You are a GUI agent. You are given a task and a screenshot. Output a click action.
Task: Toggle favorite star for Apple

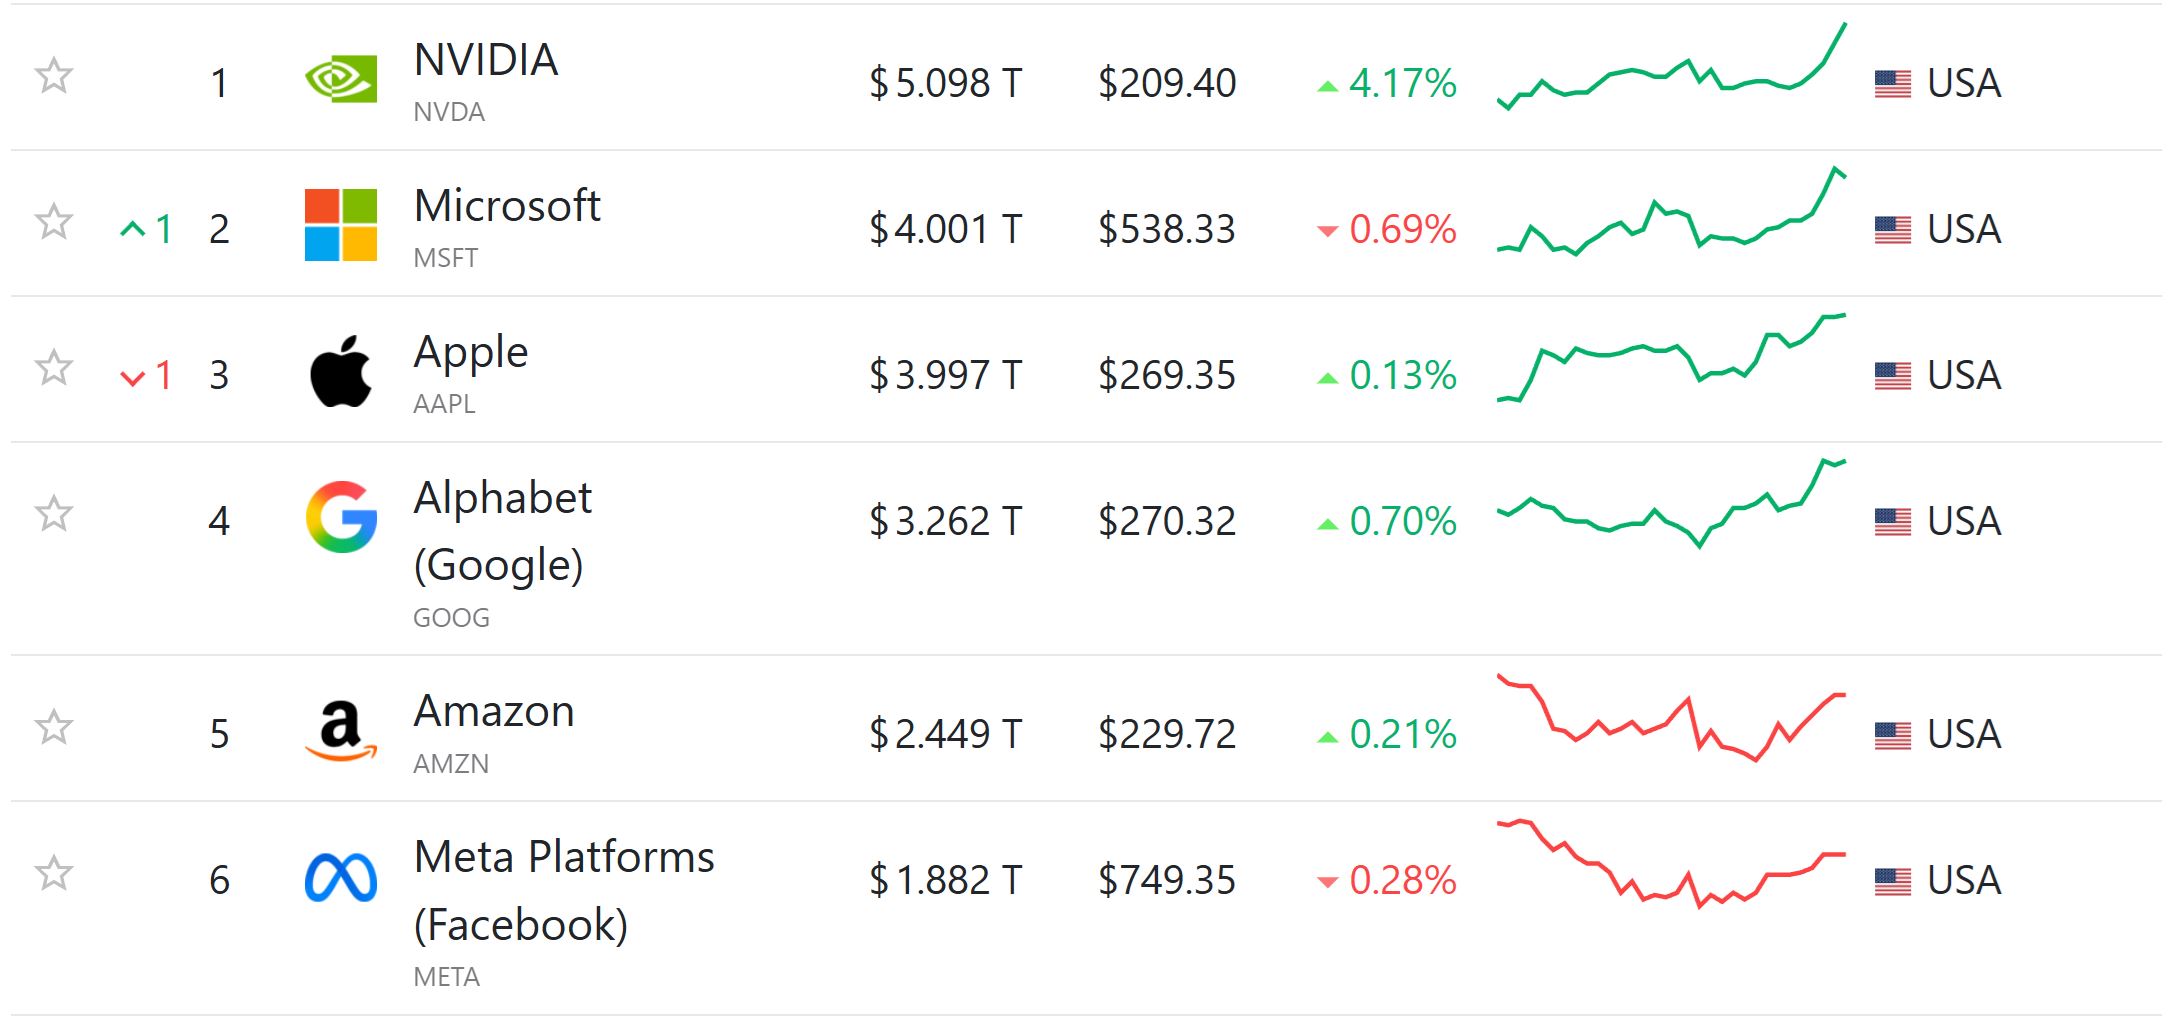point(54,368)
